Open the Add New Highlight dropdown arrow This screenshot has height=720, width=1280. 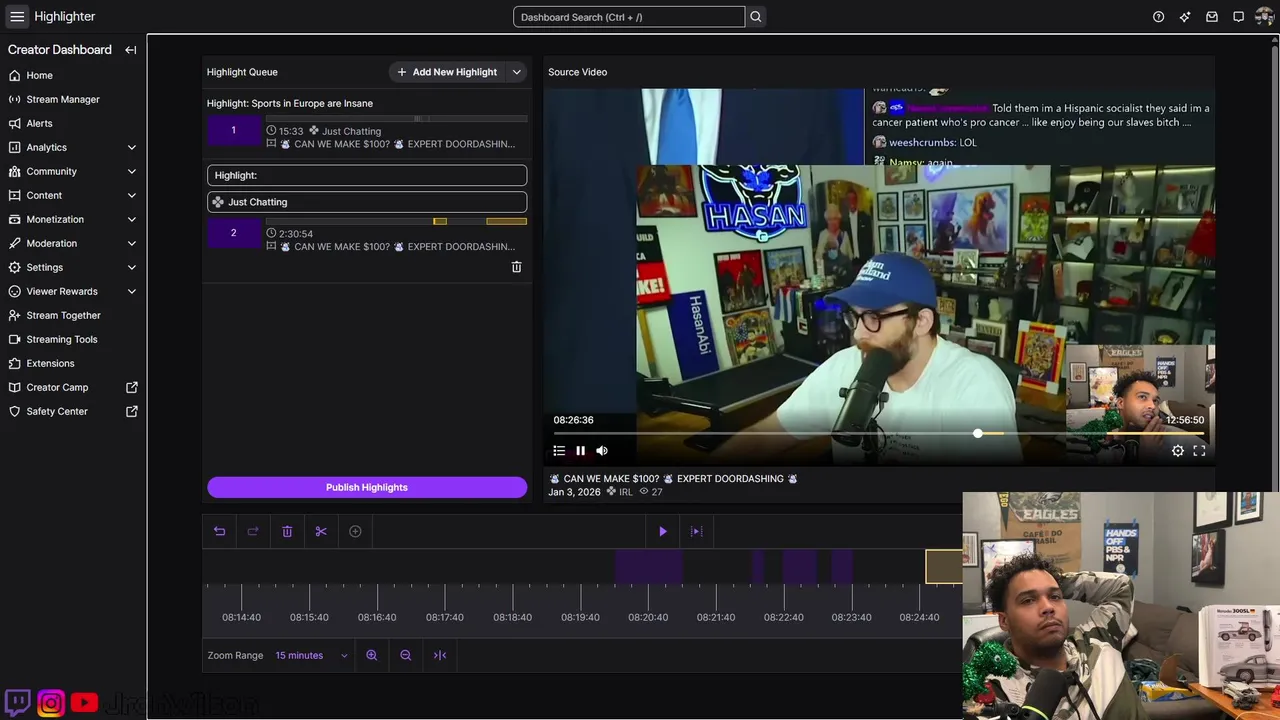click(517, 72)
